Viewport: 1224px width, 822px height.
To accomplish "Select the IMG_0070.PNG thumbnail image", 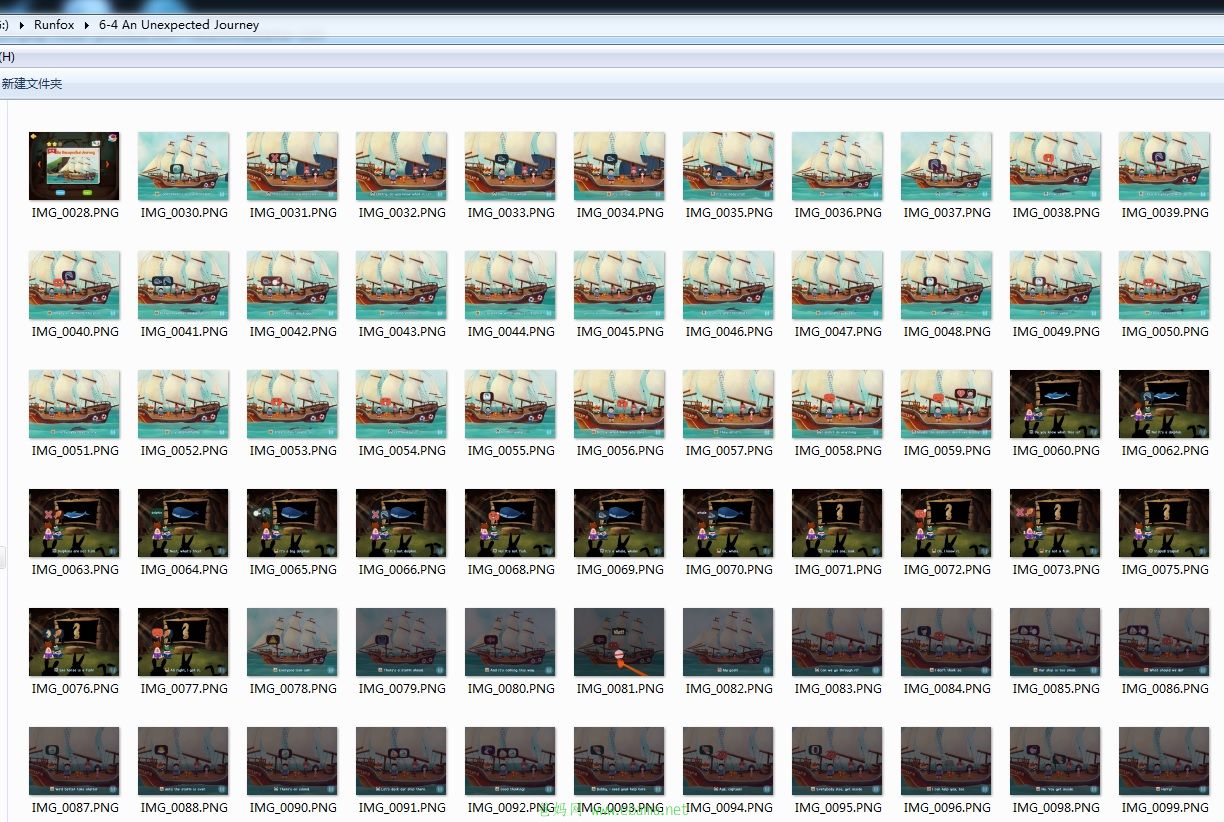I will click(728, 523).
